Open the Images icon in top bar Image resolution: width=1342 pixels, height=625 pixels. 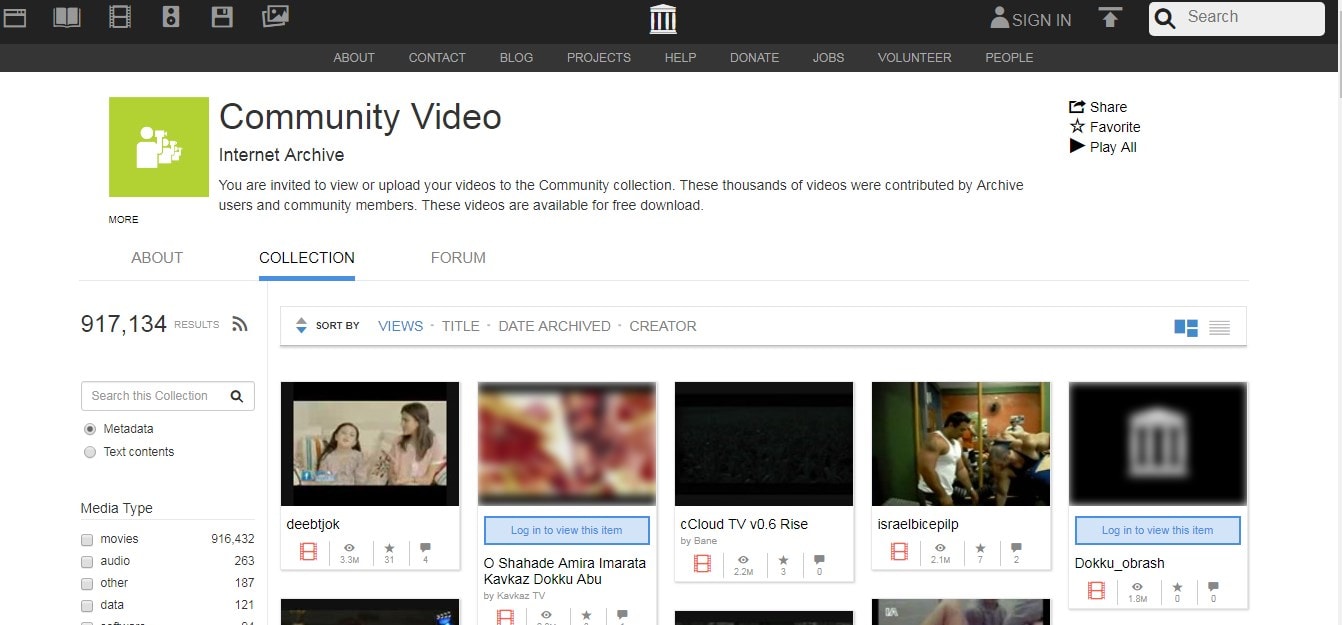[275, 16]
